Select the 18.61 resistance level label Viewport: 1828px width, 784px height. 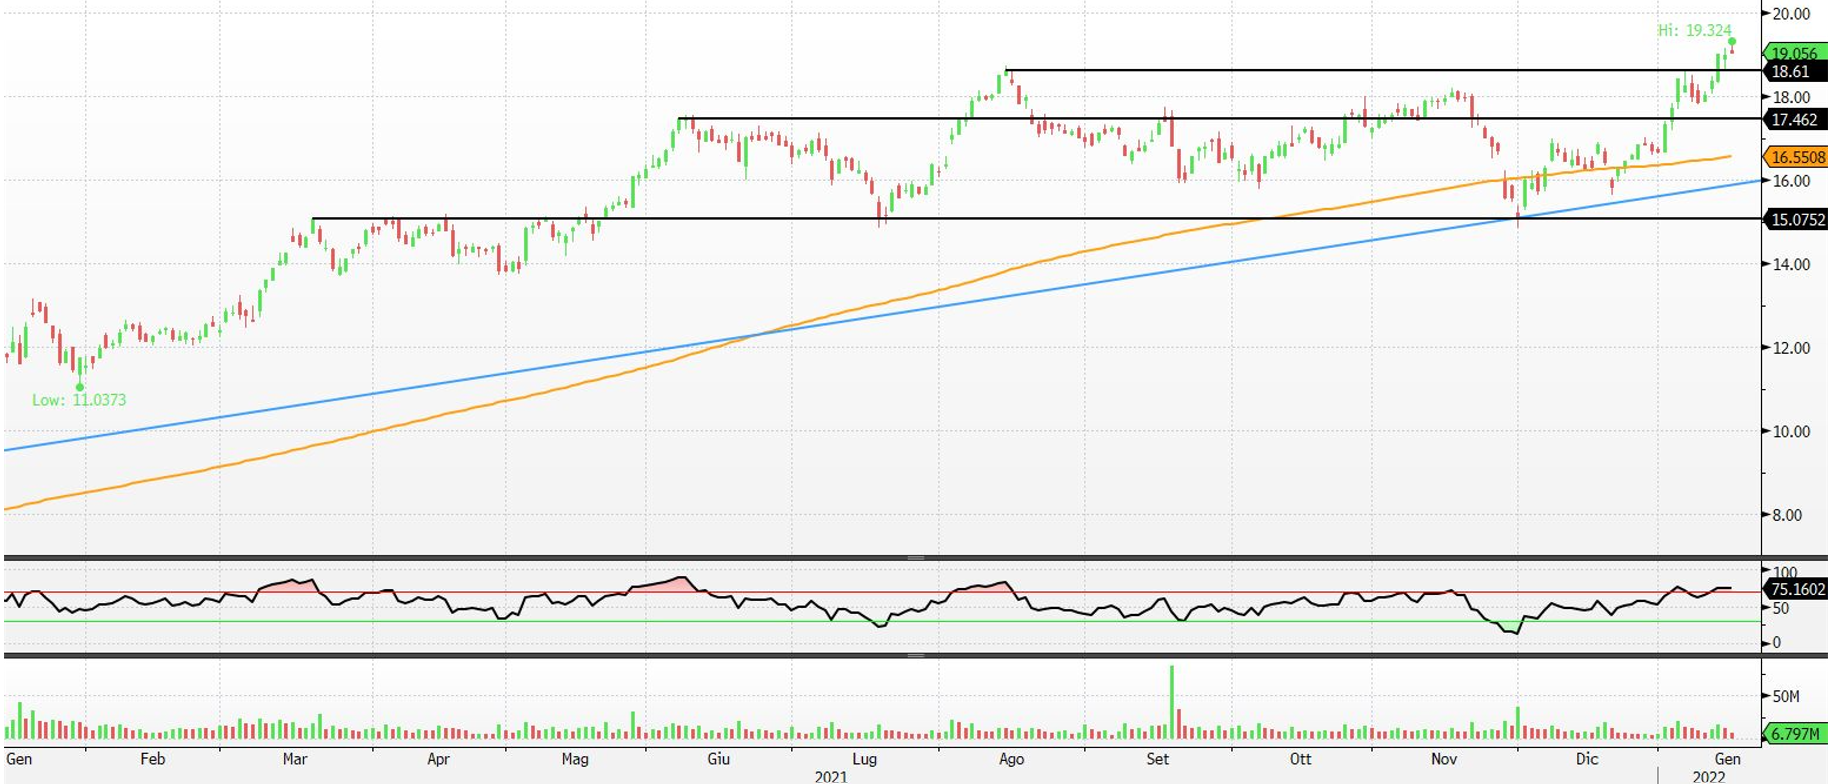[1795, 71]
